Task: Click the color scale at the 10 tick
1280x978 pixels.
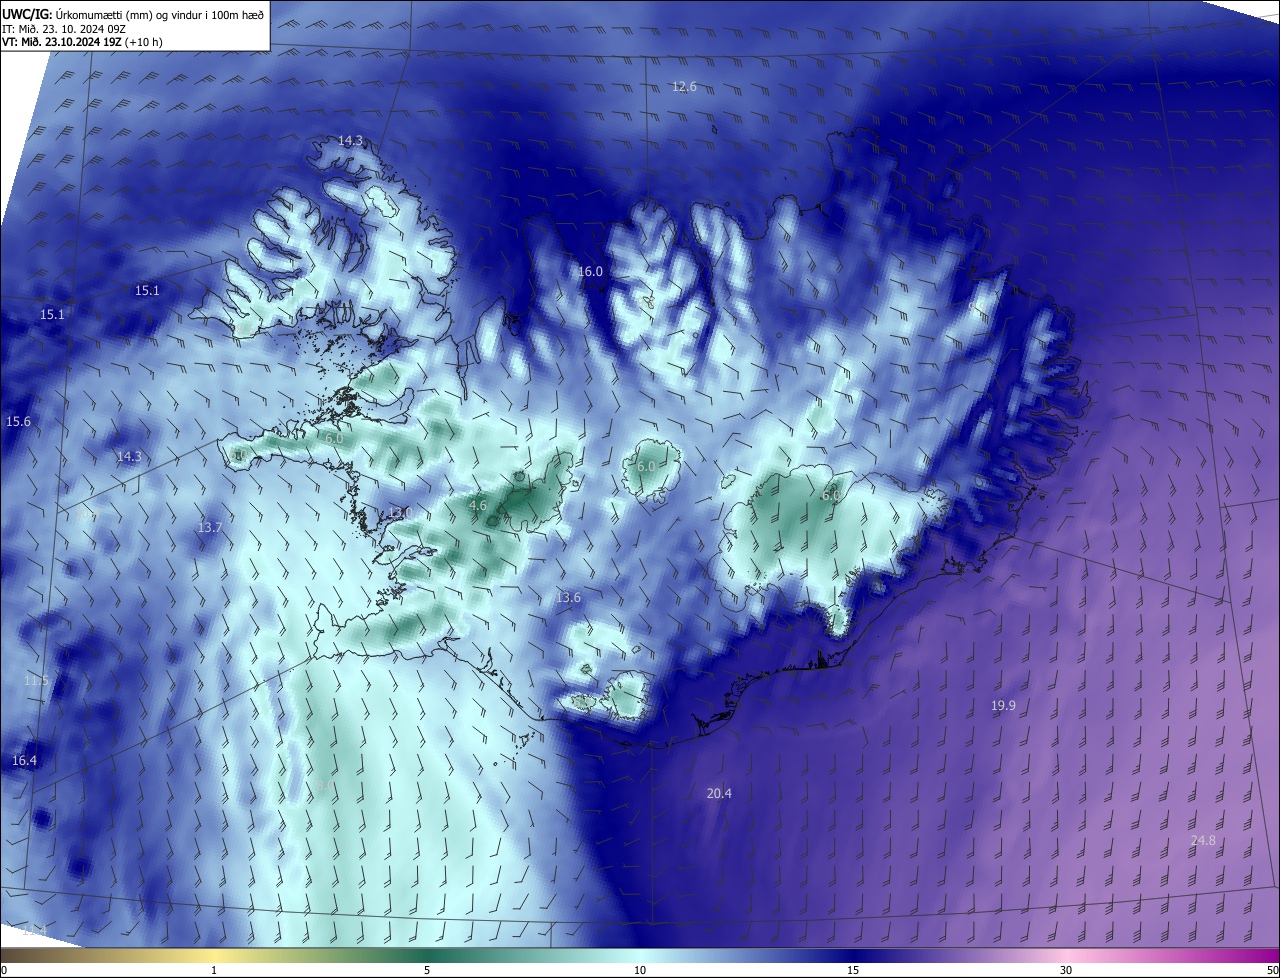Action: click(x=640, y=970)
